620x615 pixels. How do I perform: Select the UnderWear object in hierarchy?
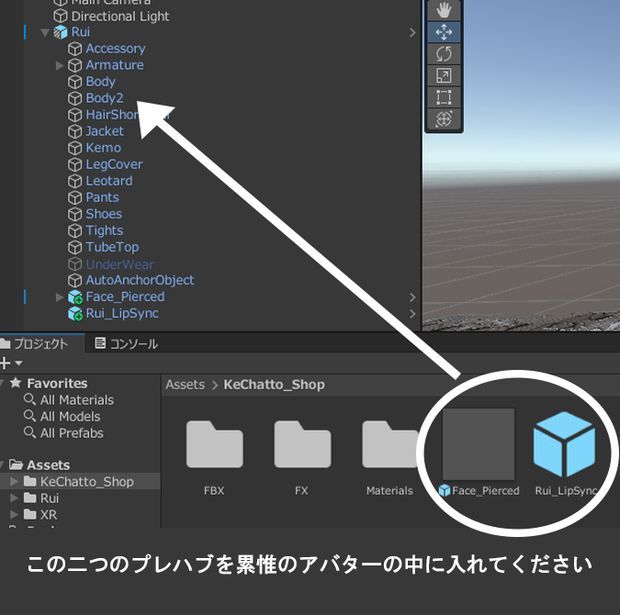(x=120, y=264)
